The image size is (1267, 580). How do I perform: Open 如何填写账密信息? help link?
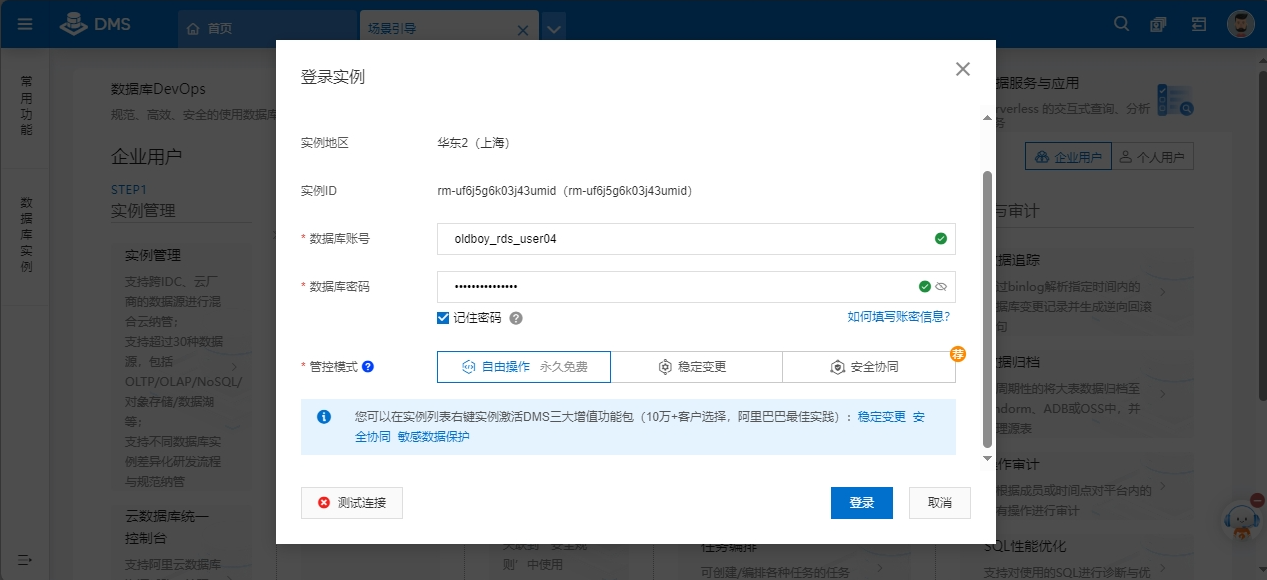(x=898, y=317)
